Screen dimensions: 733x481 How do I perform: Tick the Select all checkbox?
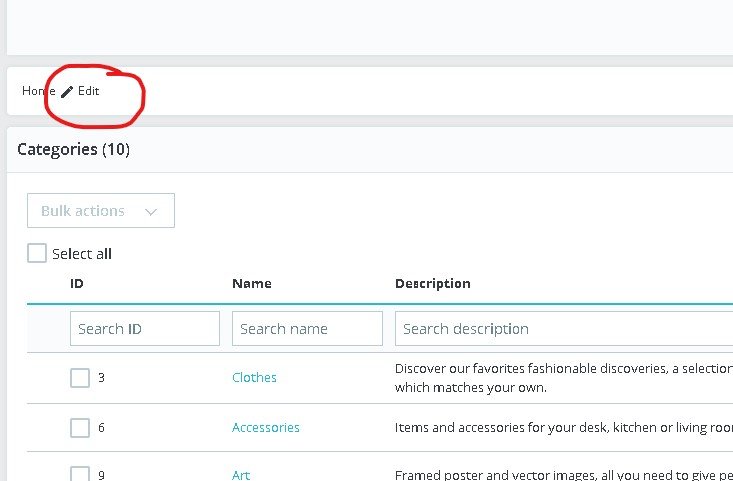tap(37, 254)
